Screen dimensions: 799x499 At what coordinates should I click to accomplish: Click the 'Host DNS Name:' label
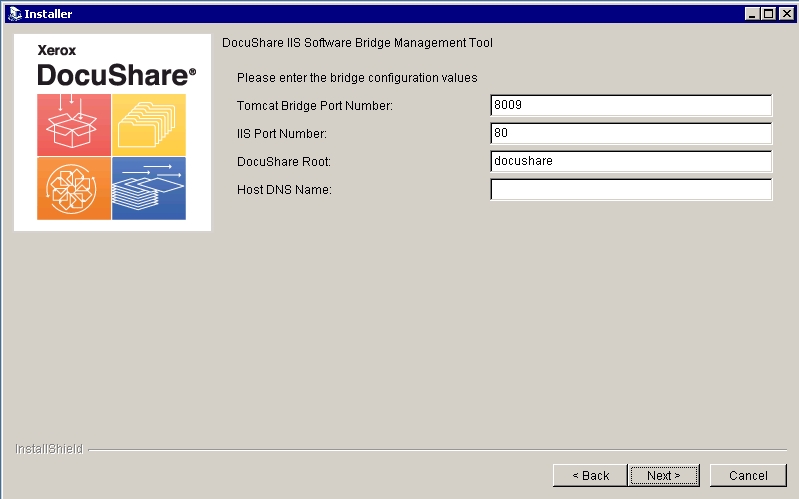[x=284, y=190]
